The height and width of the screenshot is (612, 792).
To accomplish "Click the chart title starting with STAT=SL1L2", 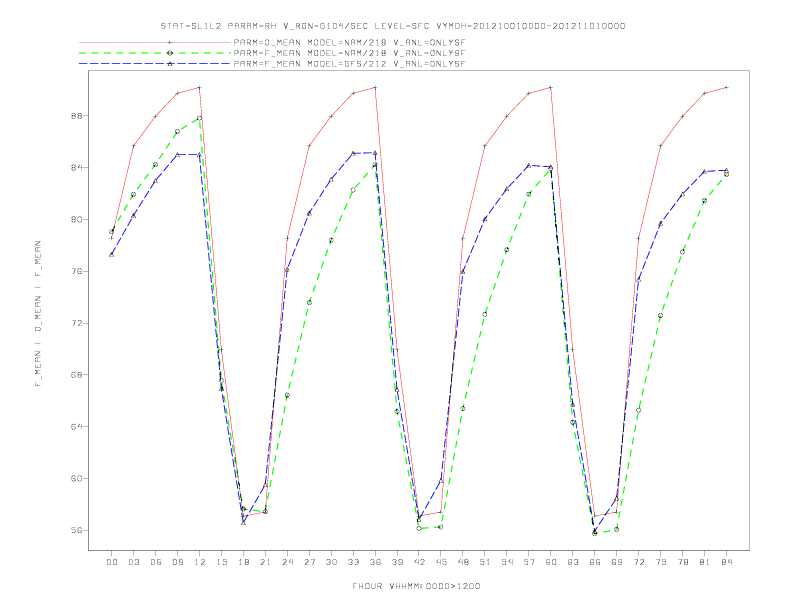I will 392,26.
